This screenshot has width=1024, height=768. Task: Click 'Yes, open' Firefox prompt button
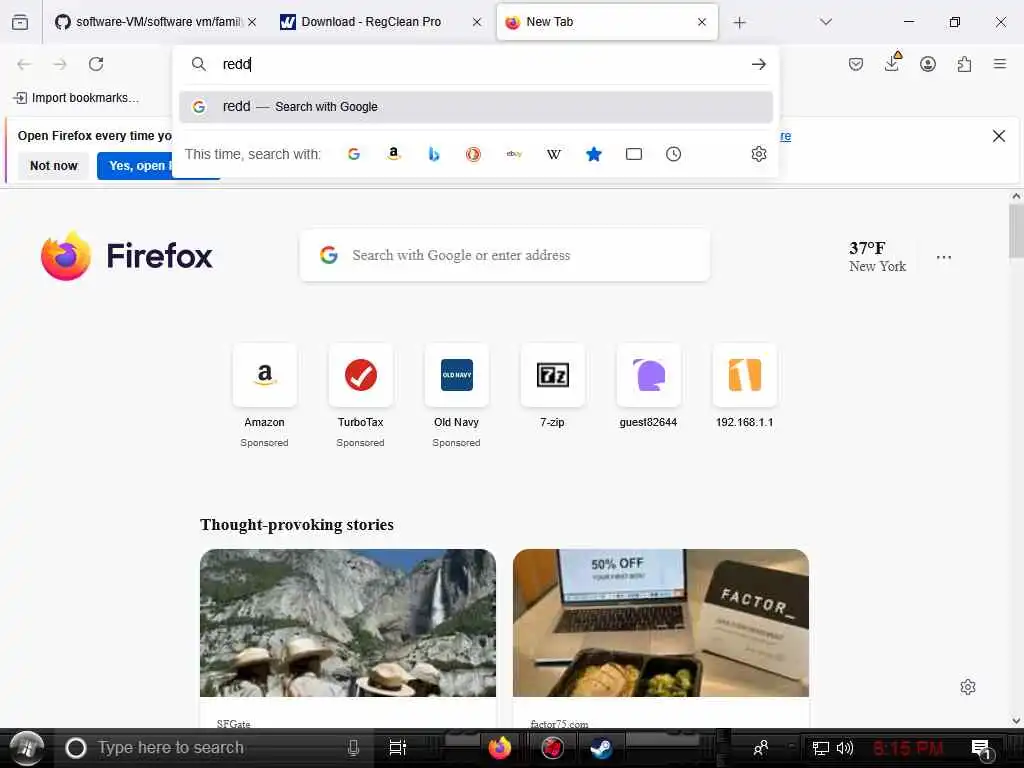click(x=135, y=166)
